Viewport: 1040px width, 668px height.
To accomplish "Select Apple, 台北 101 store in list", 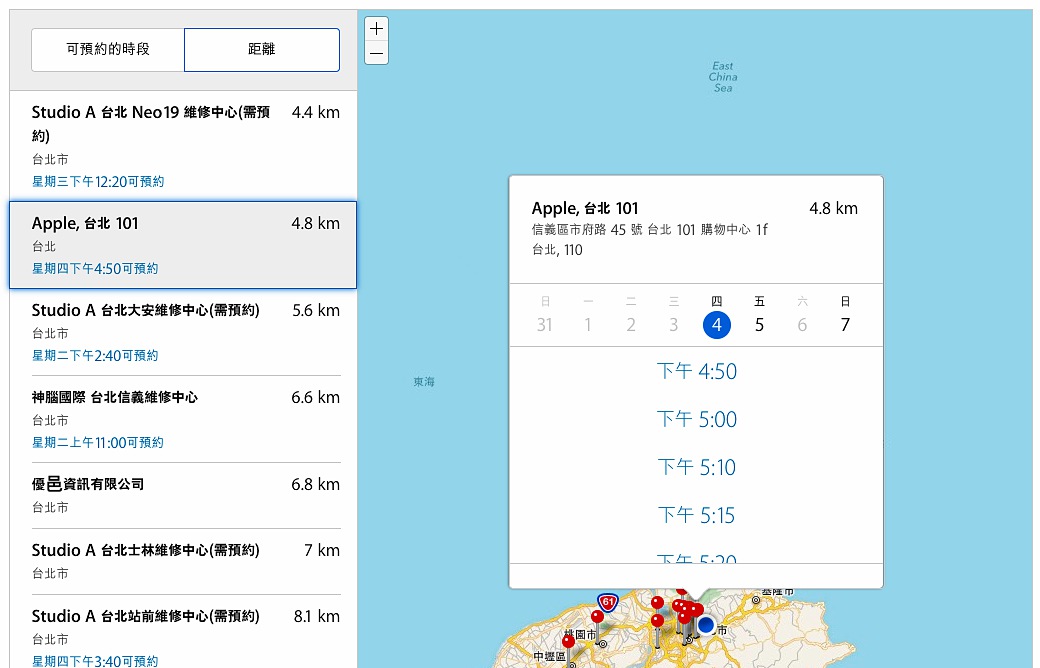I will pos(183,245).
